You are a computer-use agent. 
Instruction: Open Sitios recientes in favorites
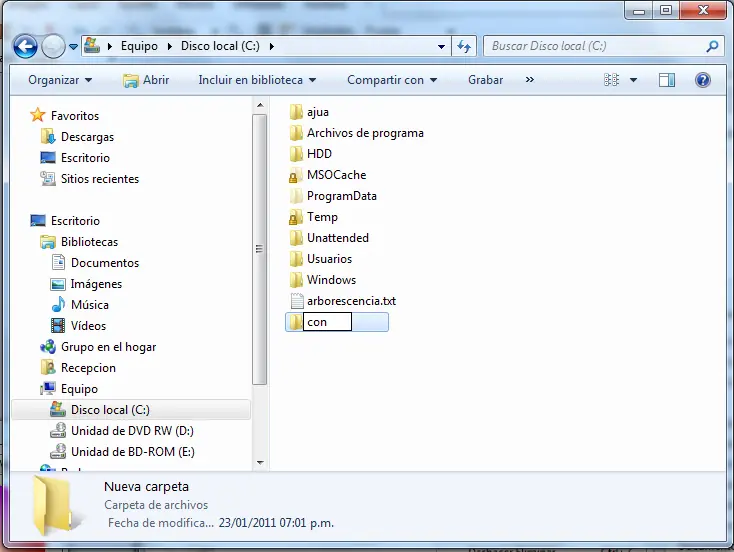[x=100, y=179]
